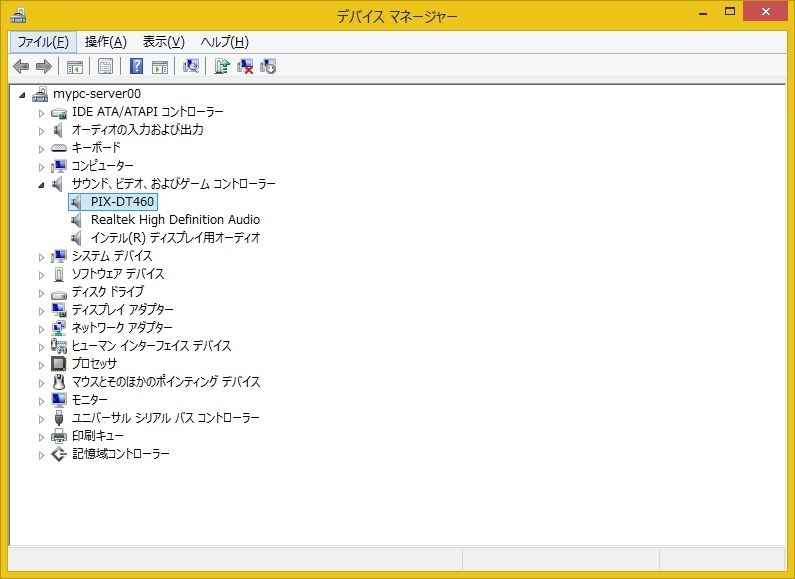Select マウスとそのほかのポインティング デバイス label
This screenshot has height=579, width=795.
coord(166,382)
